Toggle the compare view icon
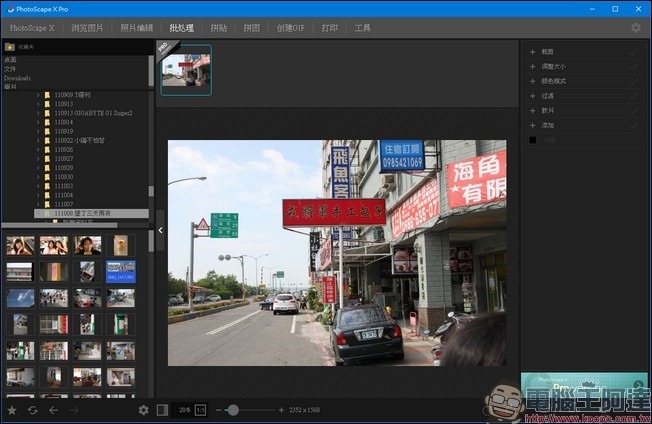The height and width of the screenshot is (424, 652). pyautogui.click(x=163, y=410)
